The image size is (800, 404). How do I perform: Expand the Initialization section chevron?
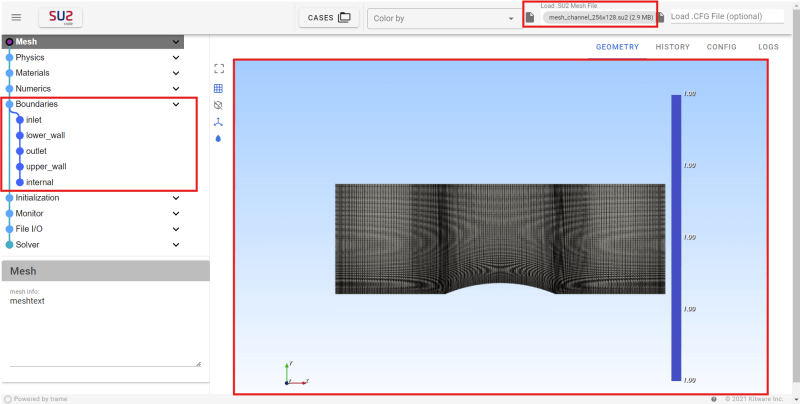coord(176,197)
